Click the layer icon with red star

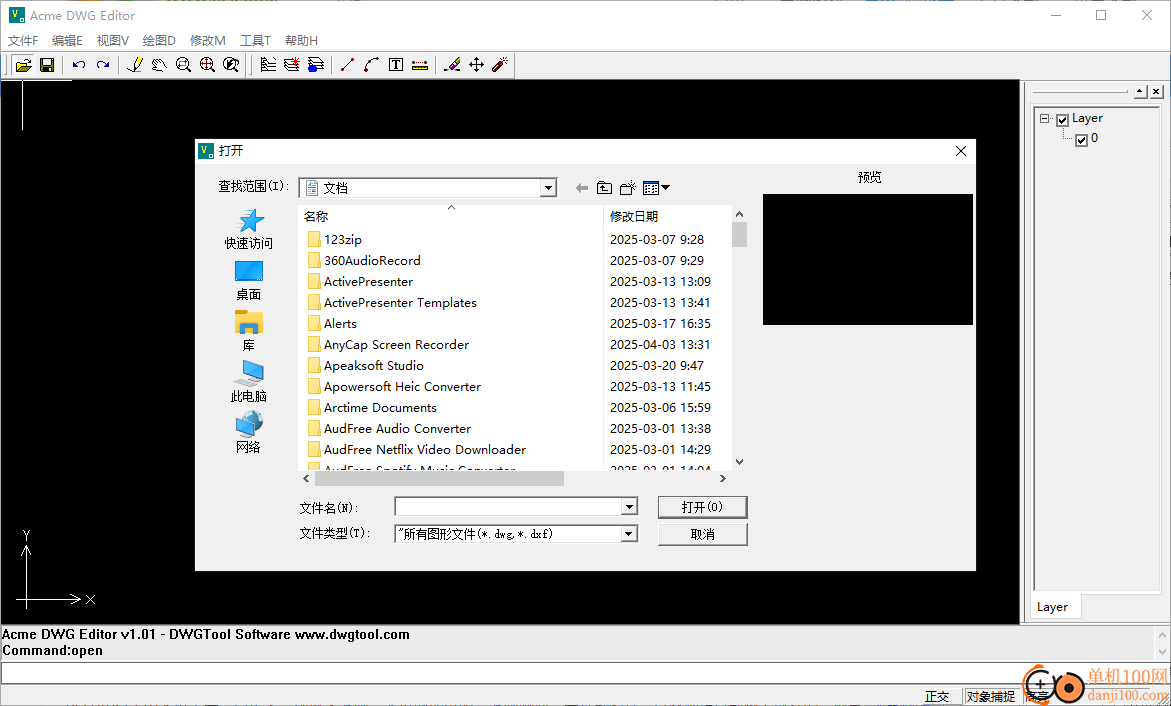click(x=292, y=65)
